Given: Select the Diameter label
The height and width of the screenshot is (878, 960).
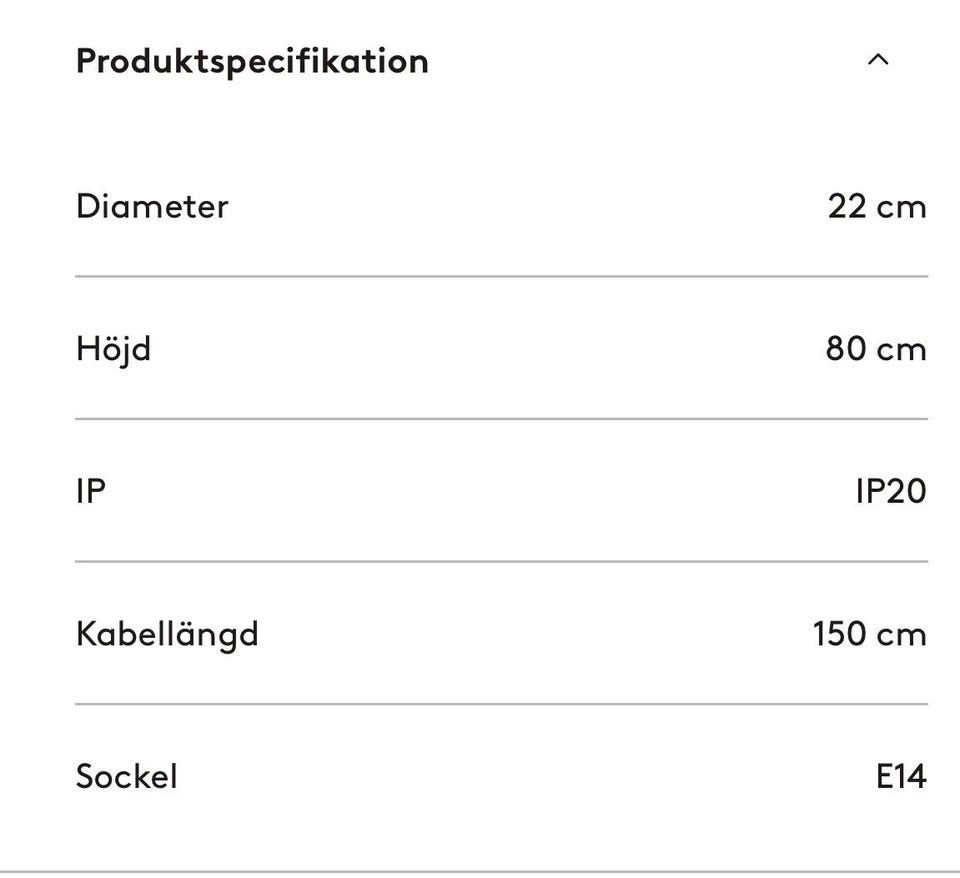Looking at the screenshot, I should coord(152,206).
